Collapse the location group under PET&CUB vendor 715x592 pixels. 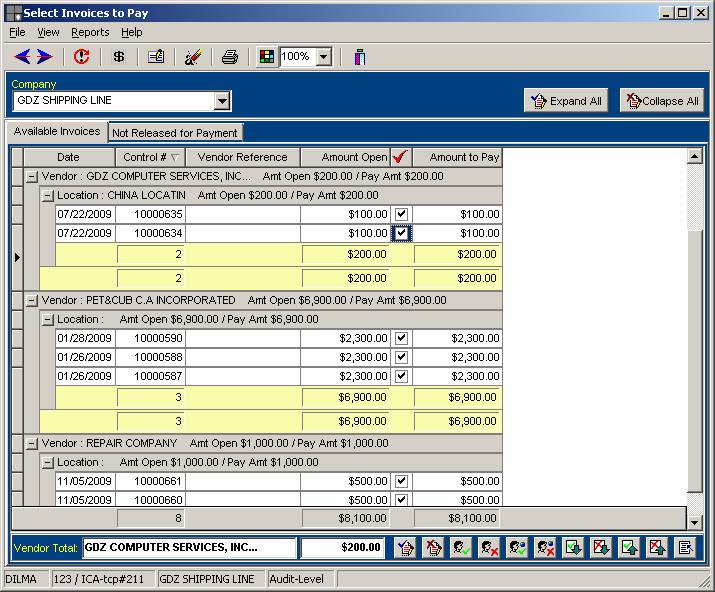[47, 320]
